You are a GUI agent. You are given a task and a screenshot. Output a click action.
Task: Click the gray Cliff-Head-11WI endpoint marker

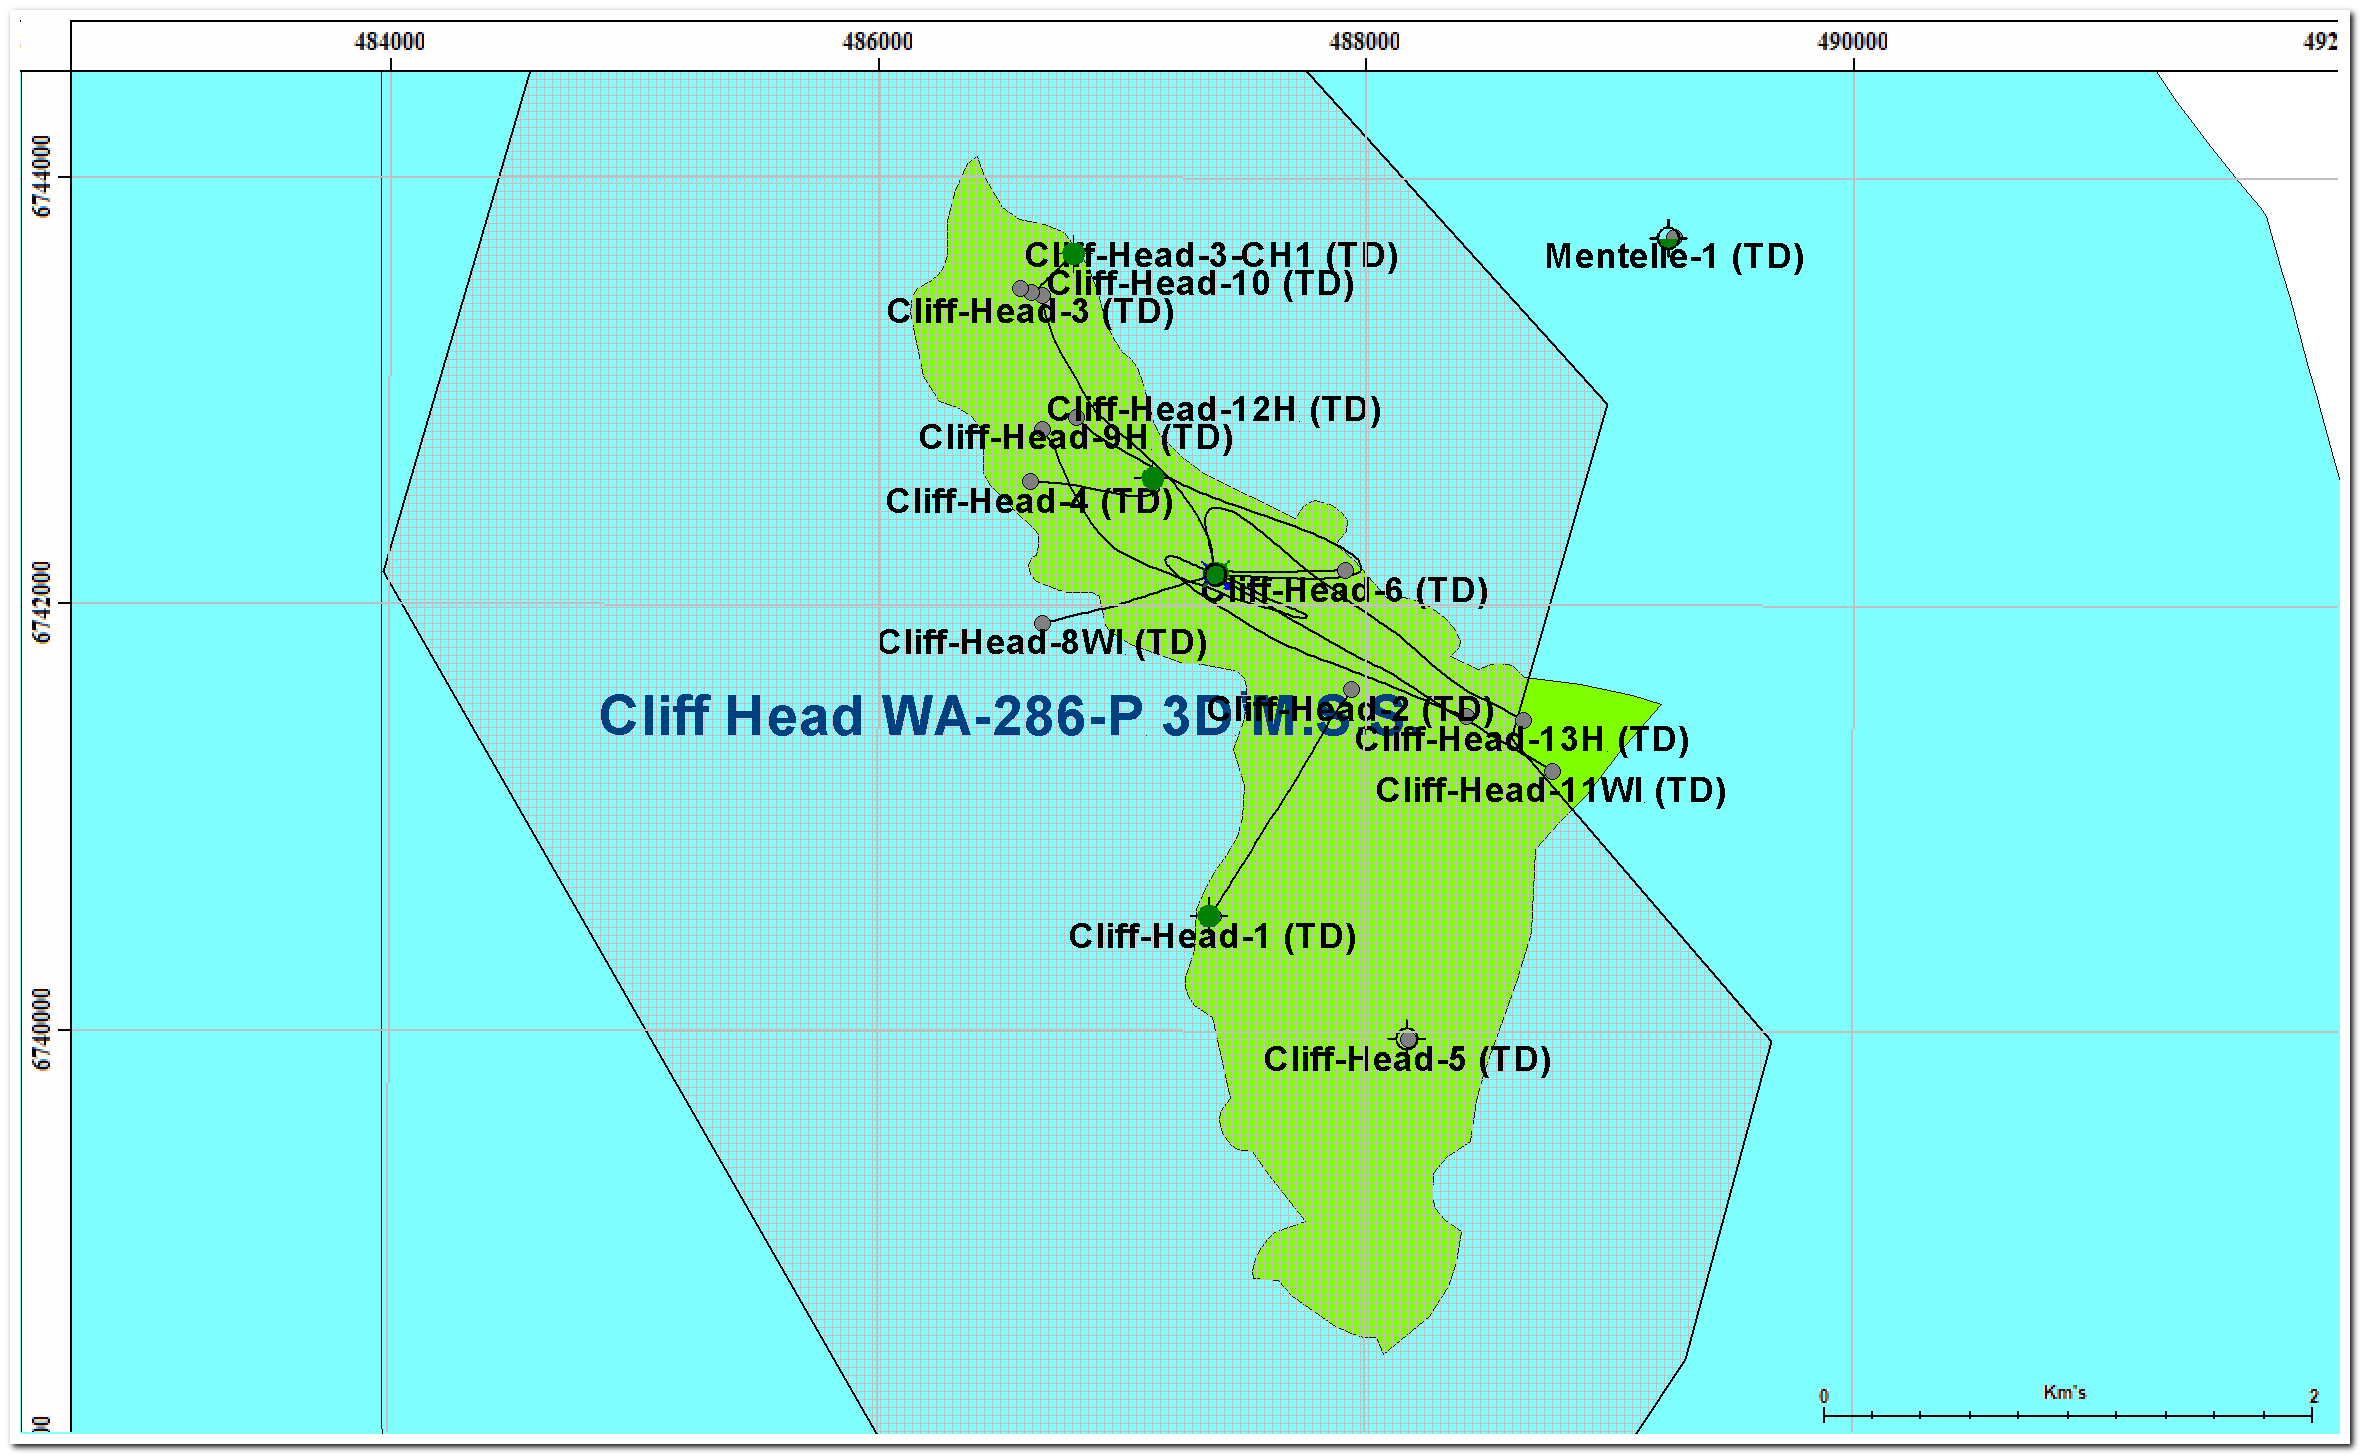(1552, 771)
